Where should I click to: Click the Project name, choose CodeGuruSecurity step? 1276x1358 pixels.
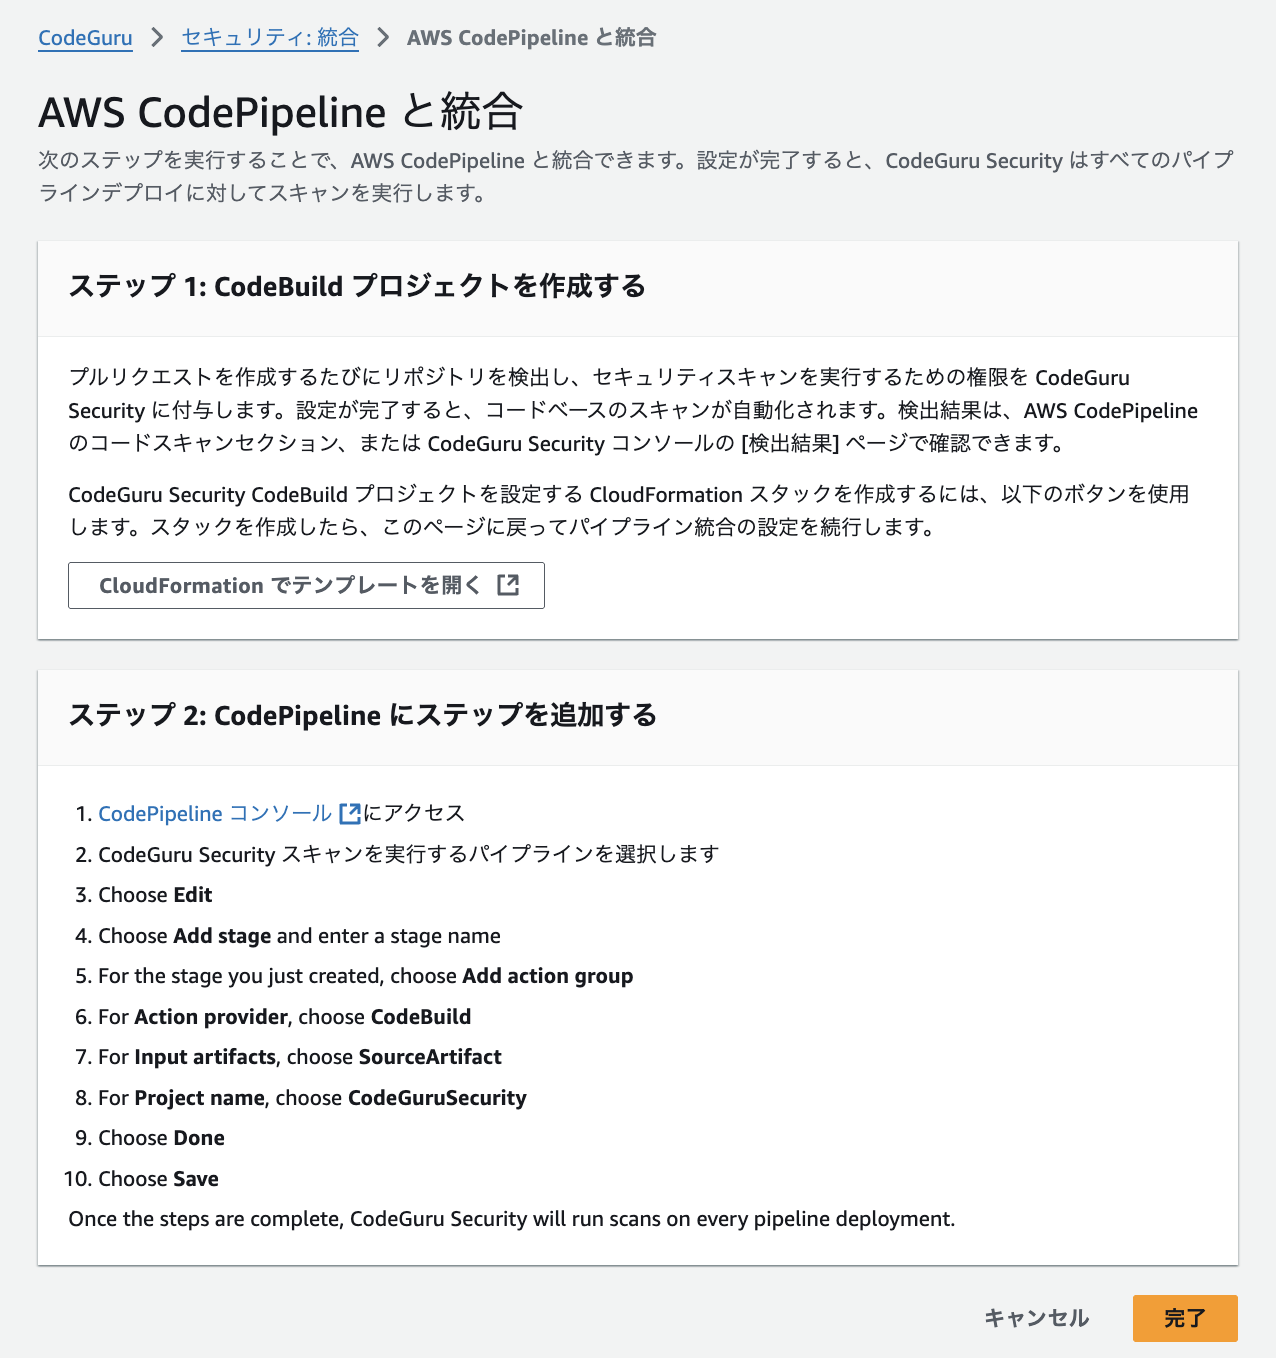point(311,1098)
